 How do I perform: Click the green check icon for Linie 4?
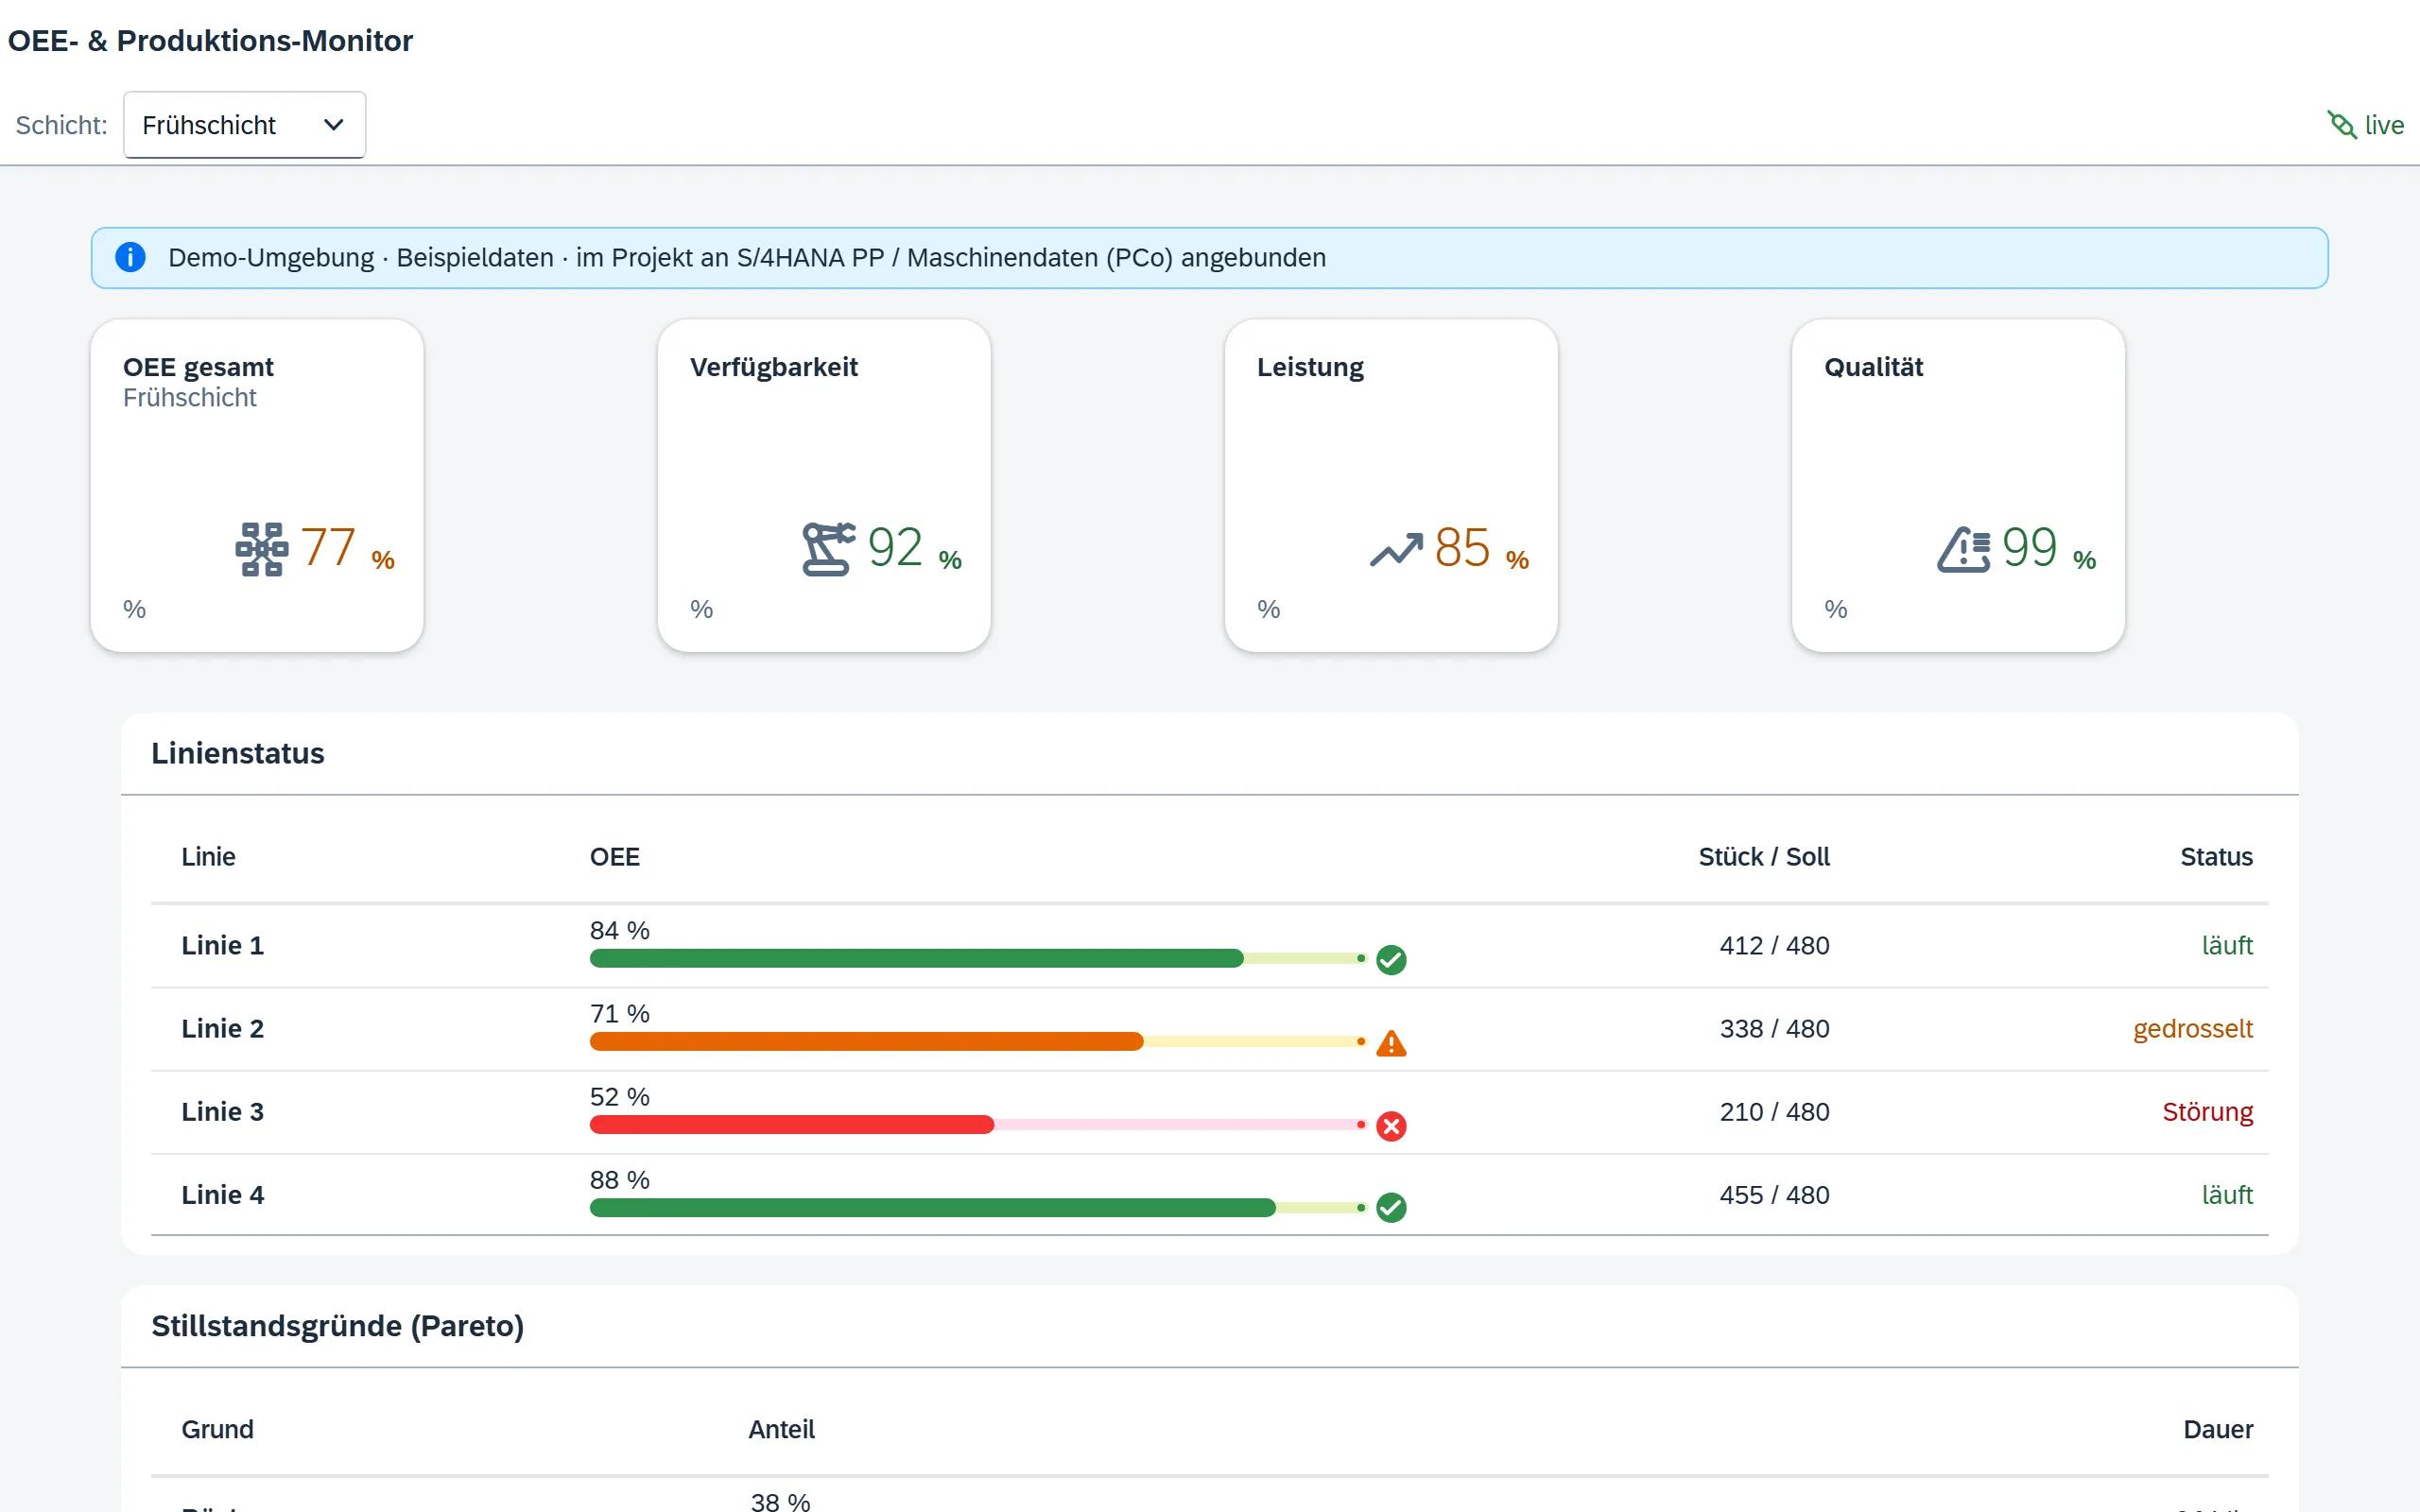point(1391,1208)
